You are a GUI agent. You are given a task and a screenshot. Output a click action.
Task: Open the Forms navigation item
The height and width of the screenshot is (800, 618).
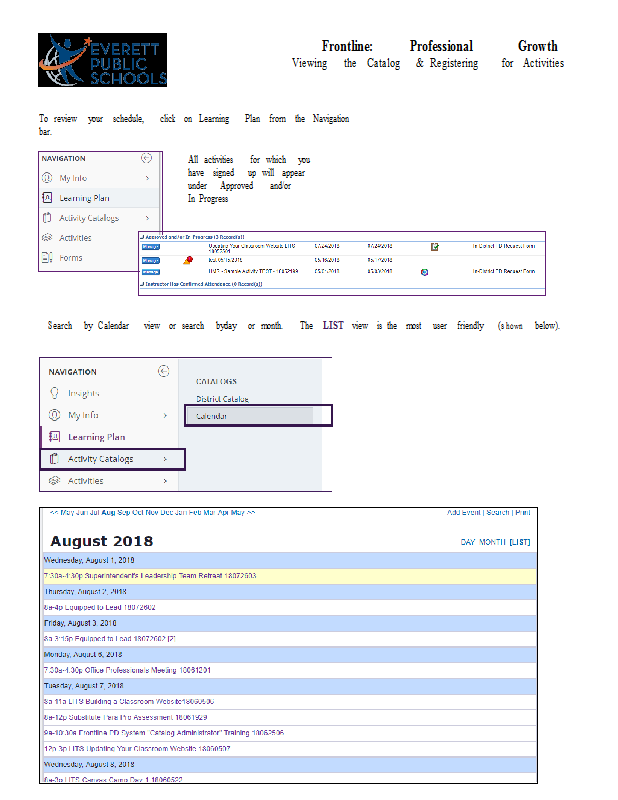pos(70,258)
